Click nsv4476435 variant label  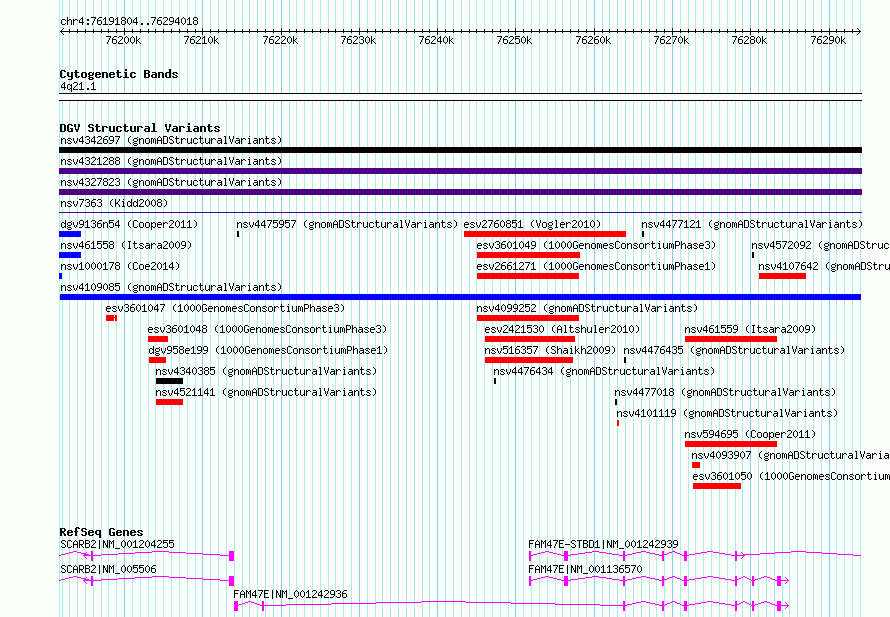click(x=734, y=350)
